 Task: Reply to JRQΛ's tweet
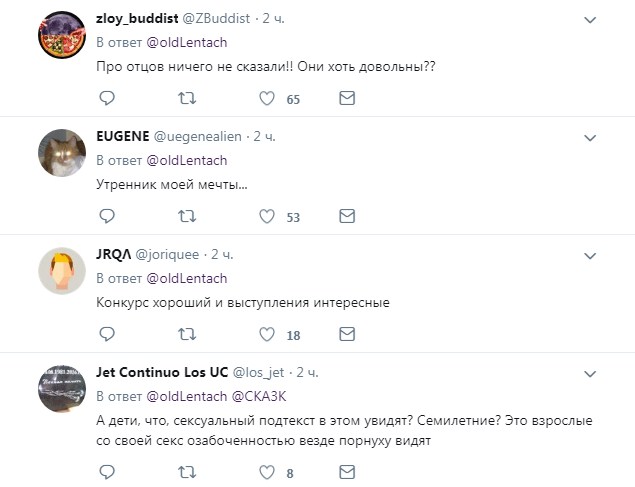[107, 335]
